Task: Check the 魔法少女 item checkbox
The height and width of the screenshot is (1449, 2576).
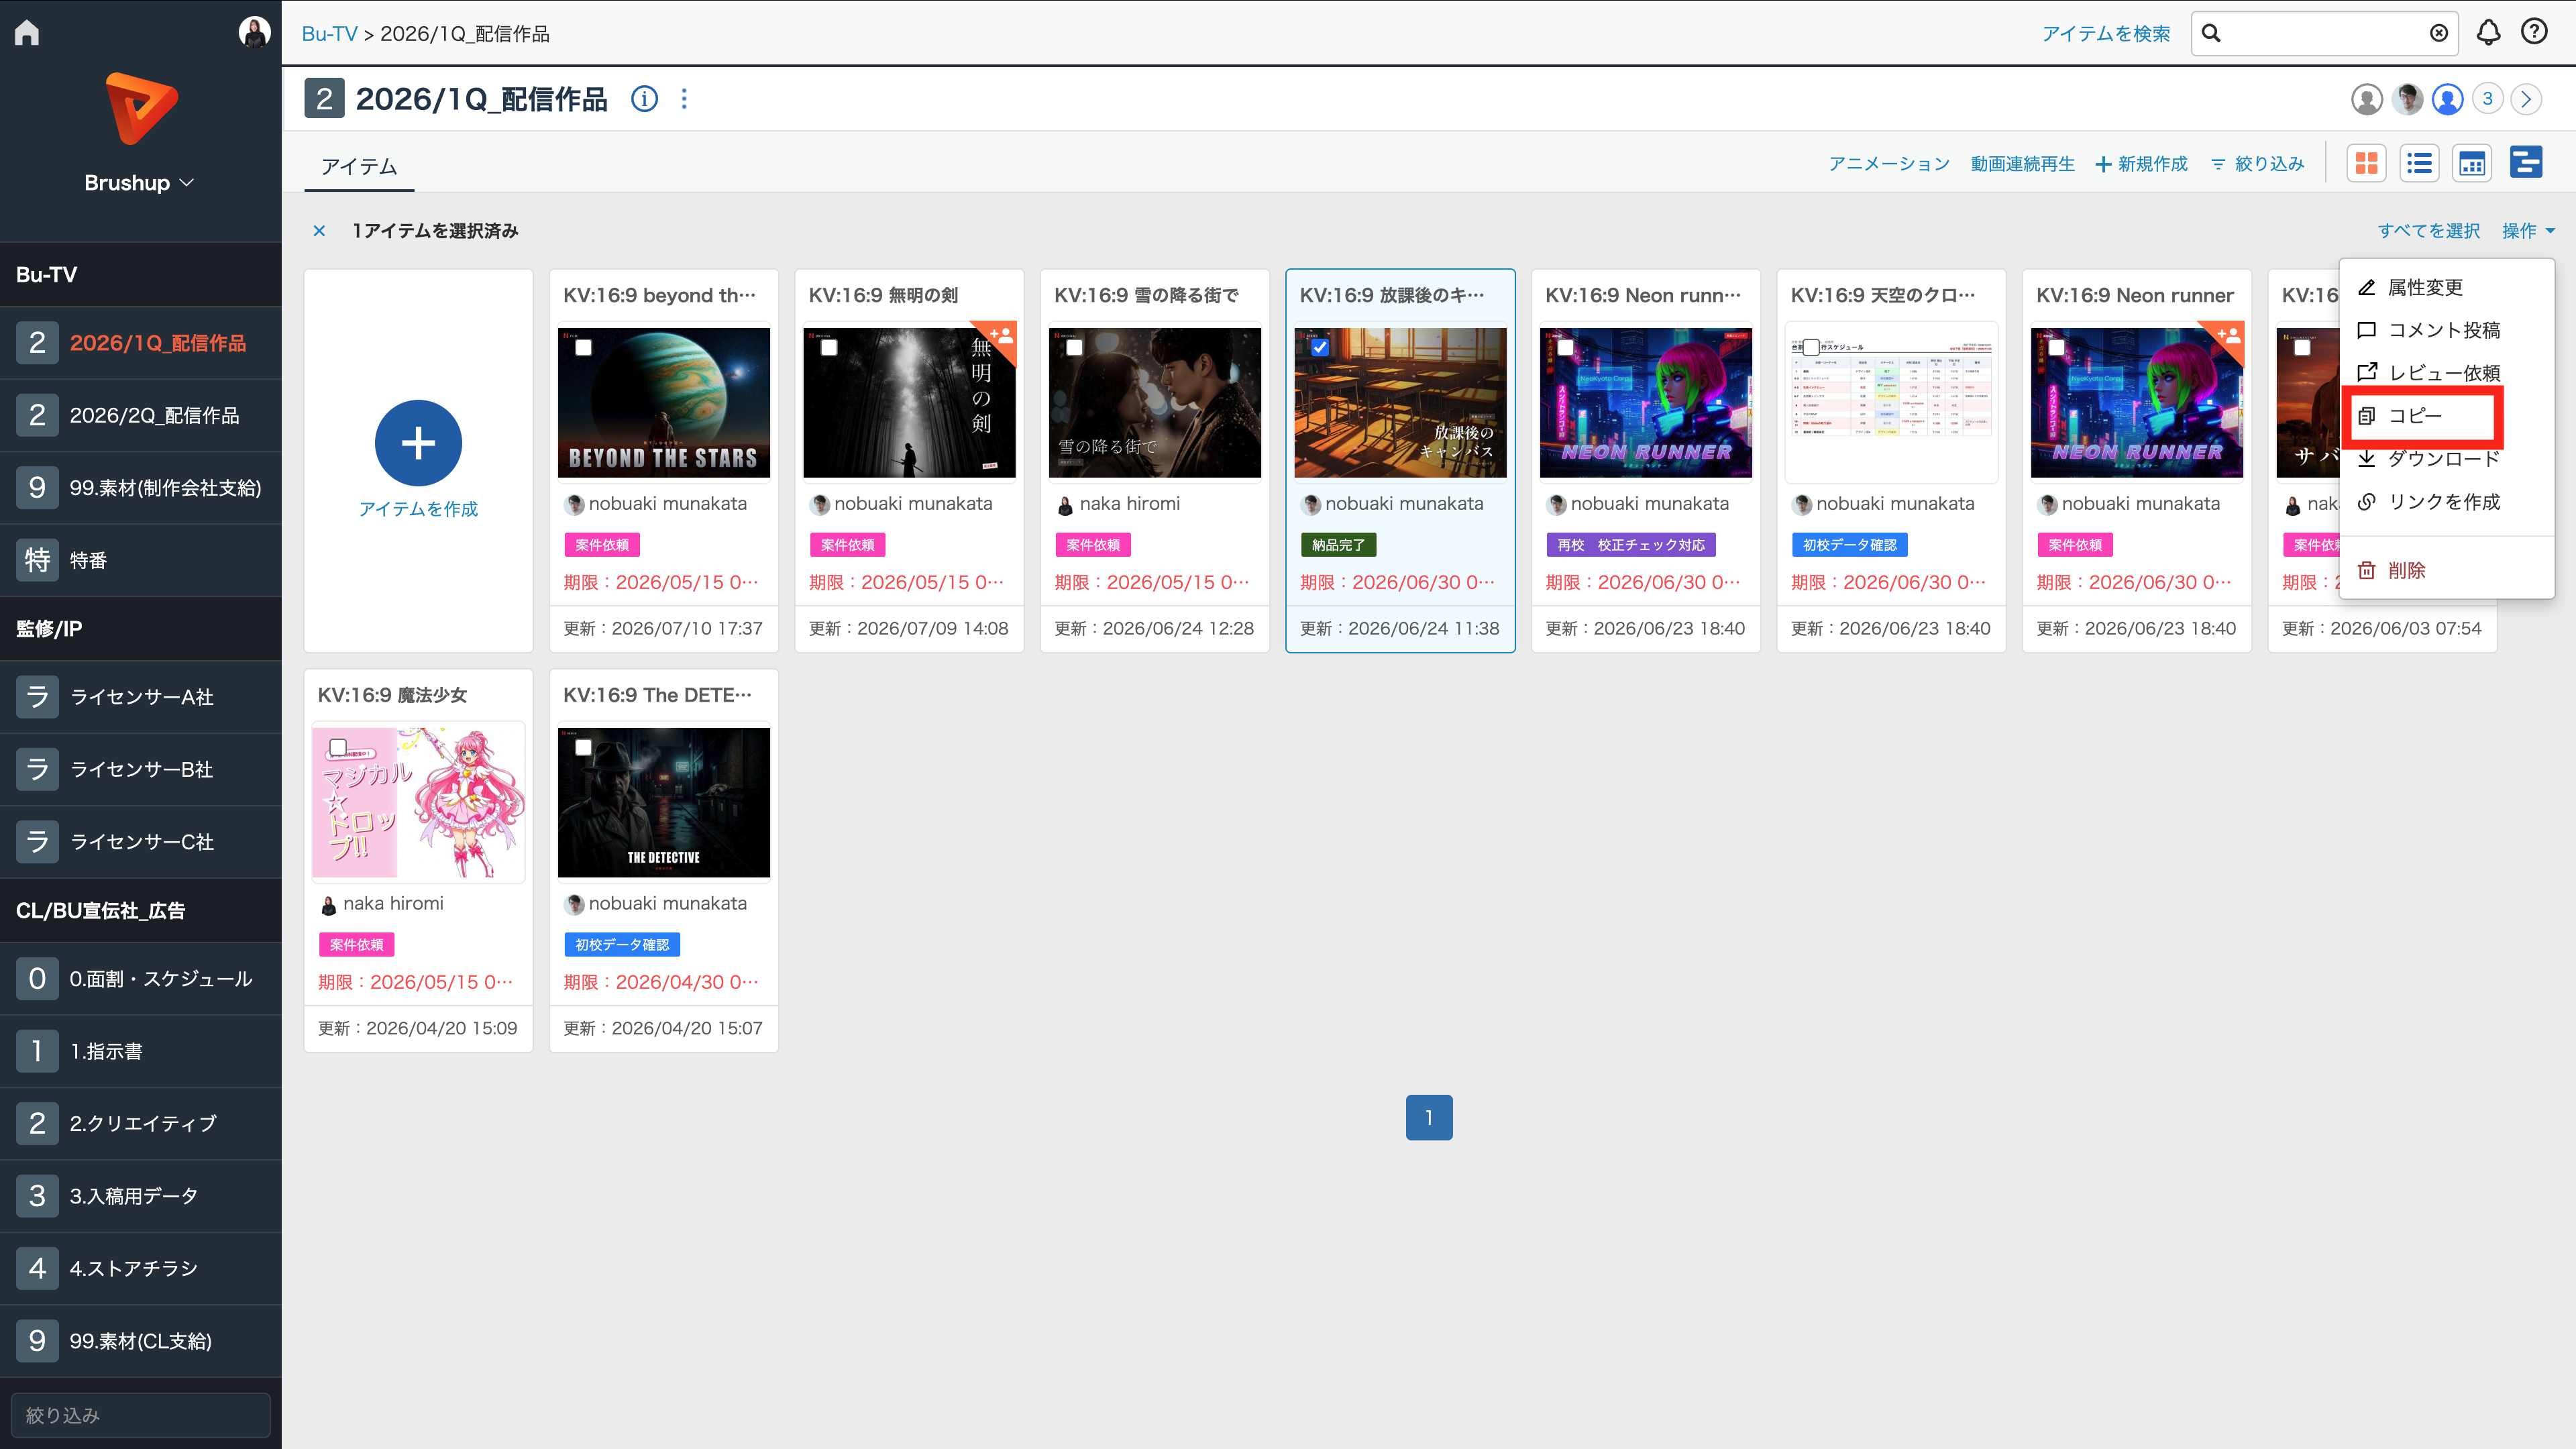Action: (338, 747)
